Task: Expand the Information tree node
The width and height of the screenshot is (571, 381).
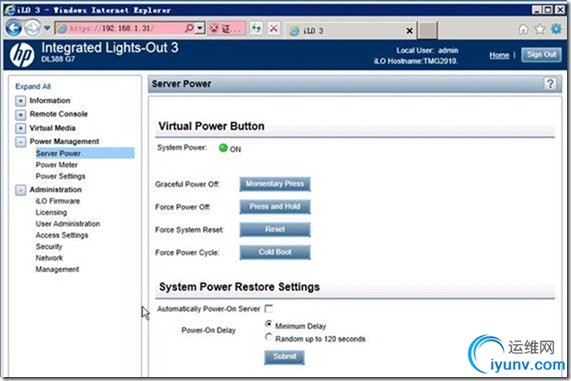Action: click(x=21, y=101)
